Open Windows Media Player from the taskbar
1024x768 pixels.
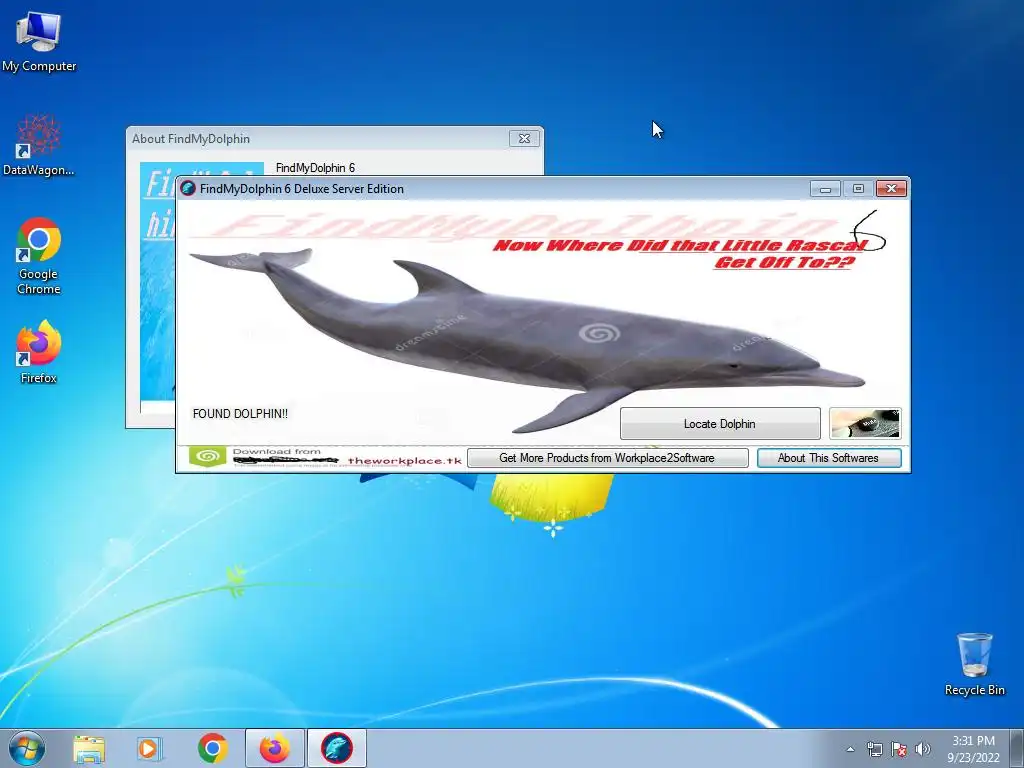pyautogui.click(x=150, y=748)
